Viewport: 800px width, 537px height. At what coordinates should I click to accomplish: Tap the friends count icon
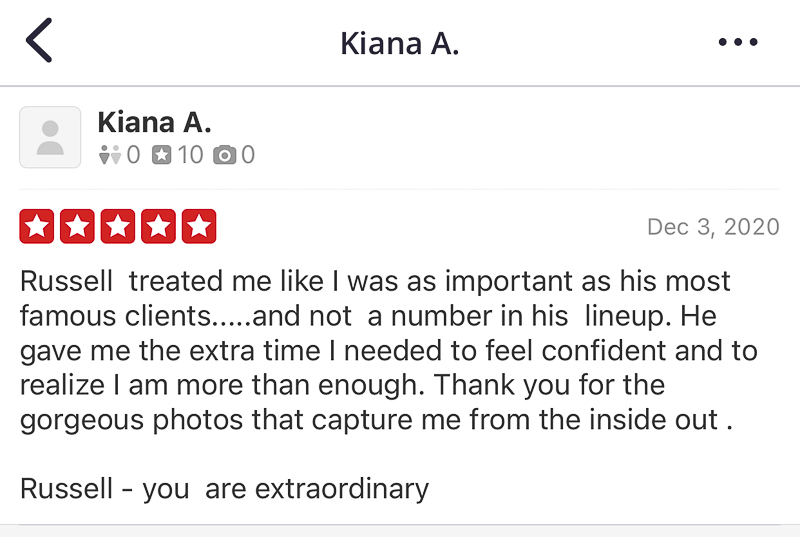click(x=110, y=155)
